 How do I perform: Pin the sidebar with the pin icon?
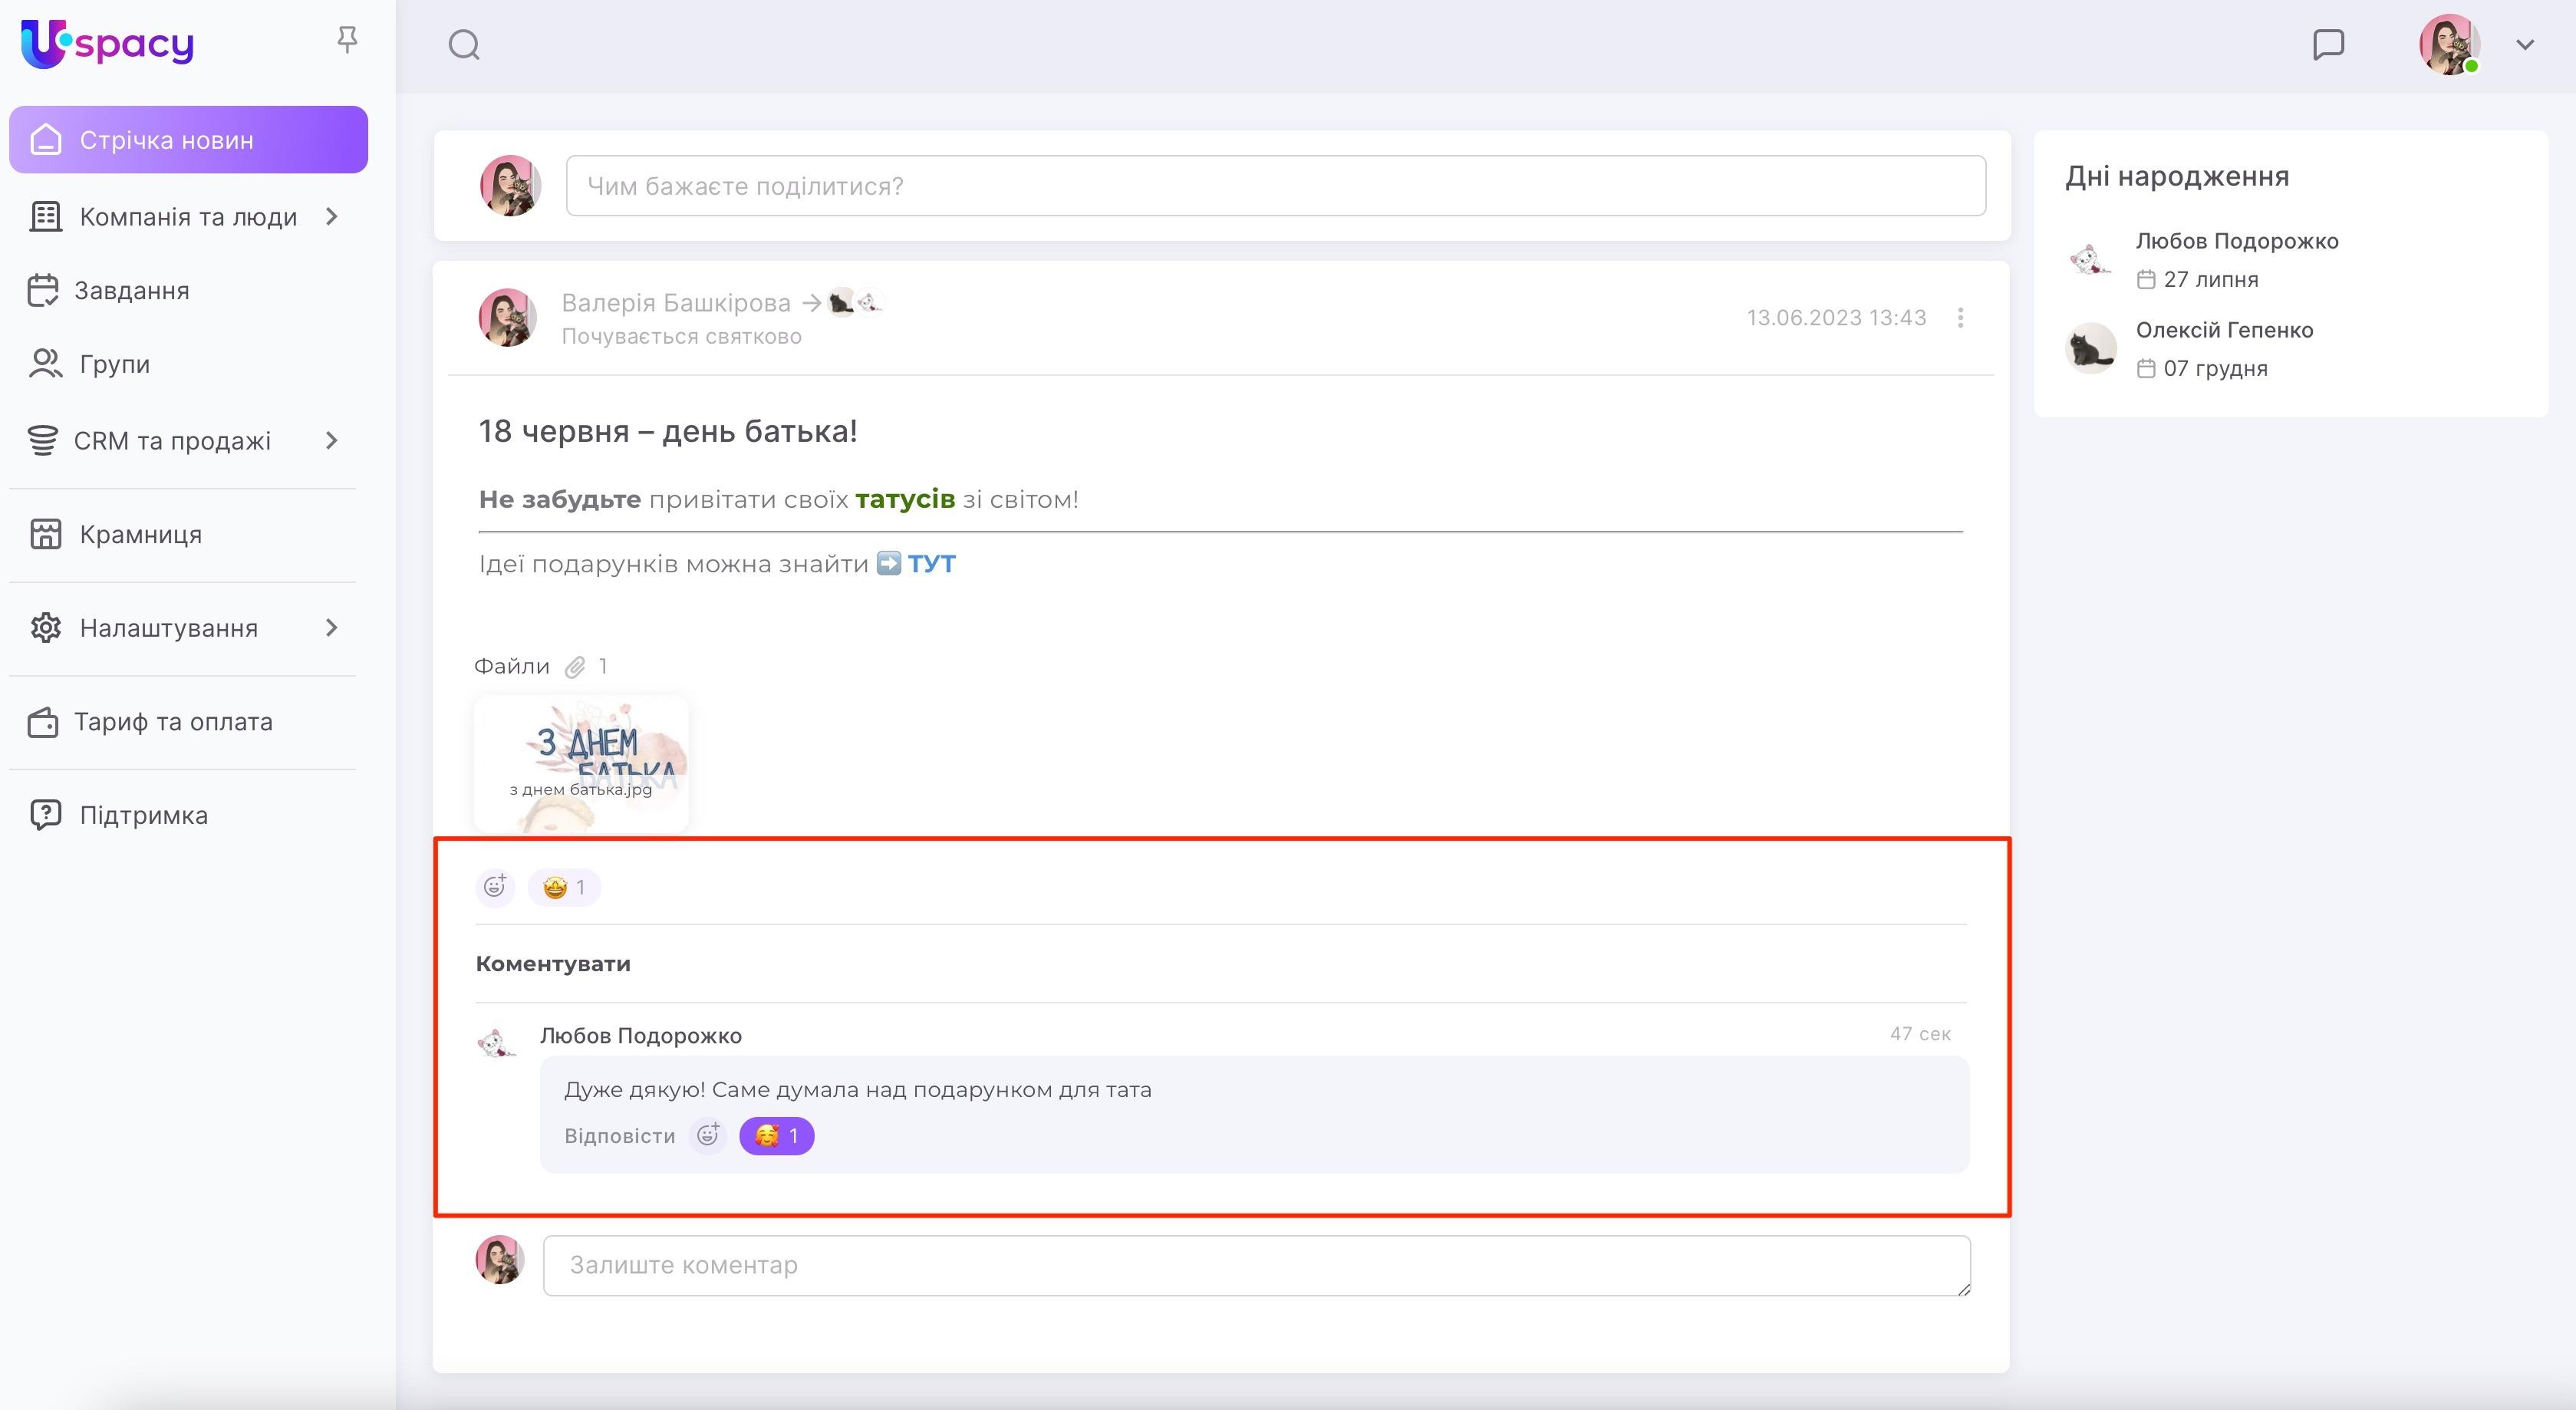coord(347,40)
